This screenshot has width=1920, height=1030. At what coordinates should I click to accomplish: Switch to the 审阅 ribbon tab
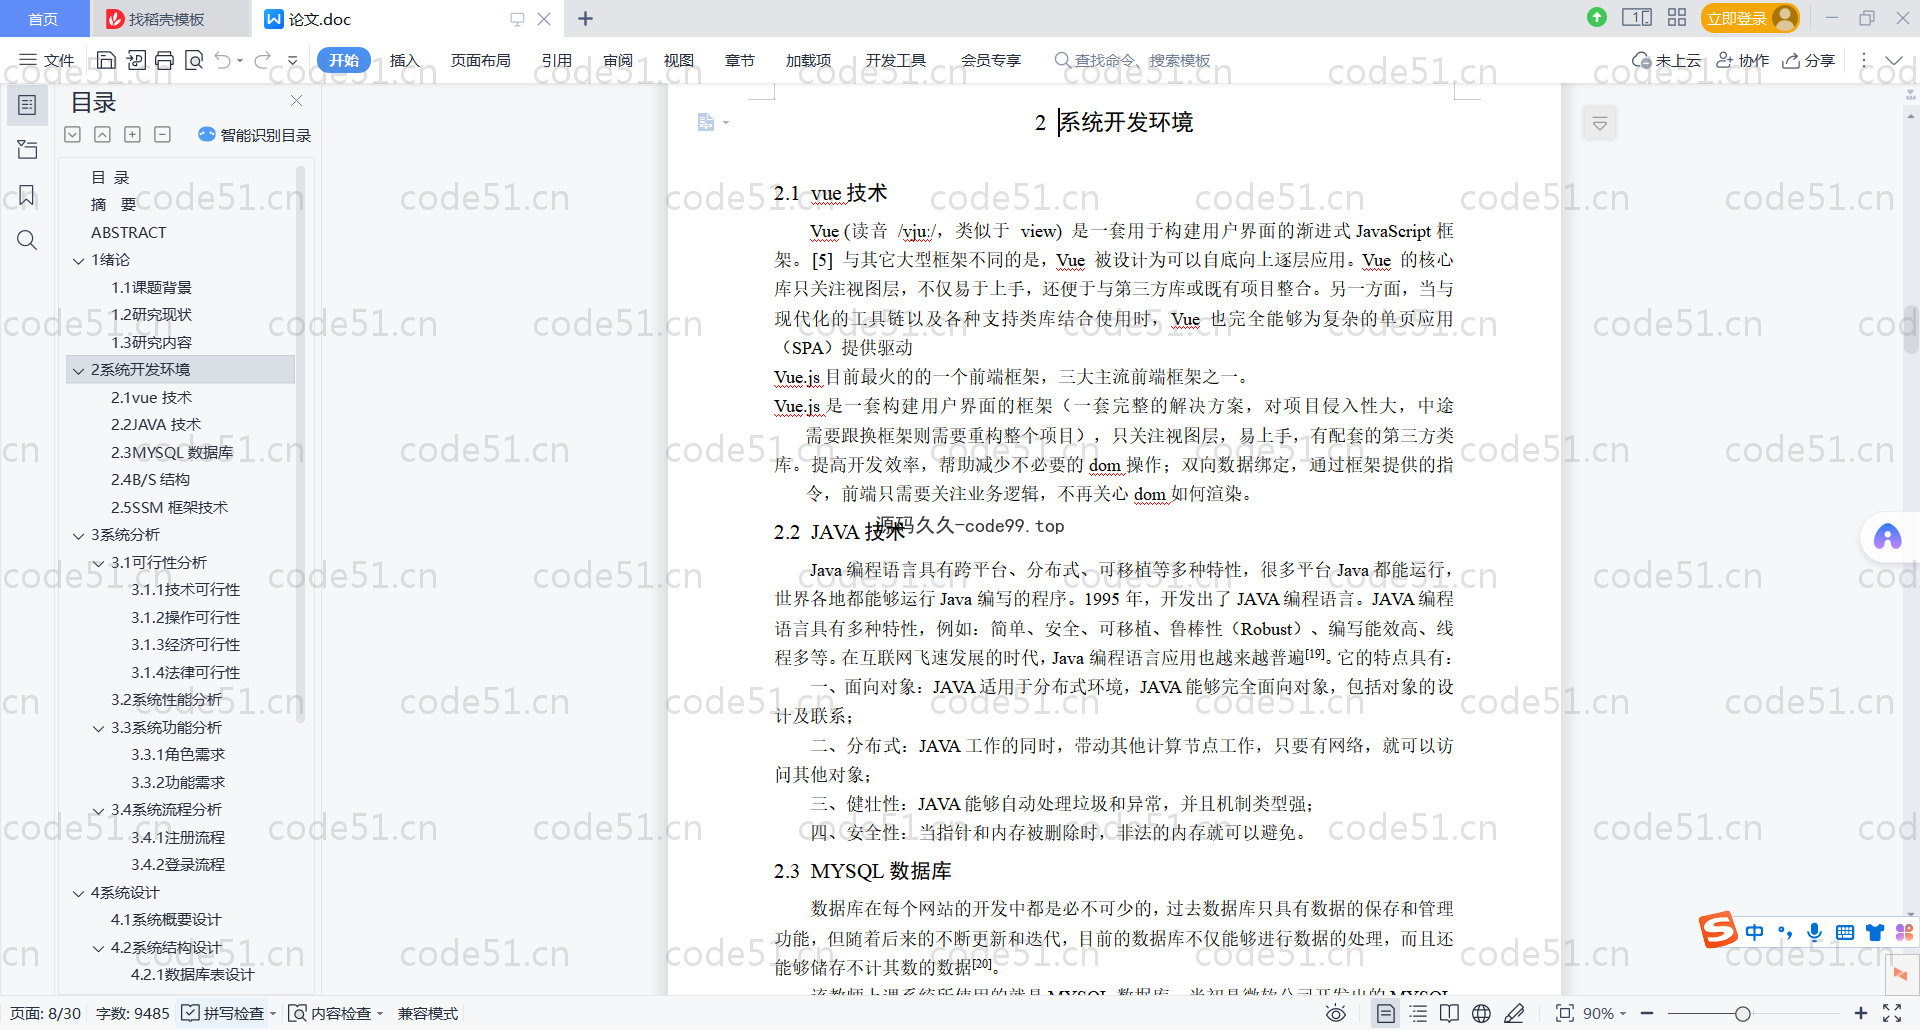point(618,60)
